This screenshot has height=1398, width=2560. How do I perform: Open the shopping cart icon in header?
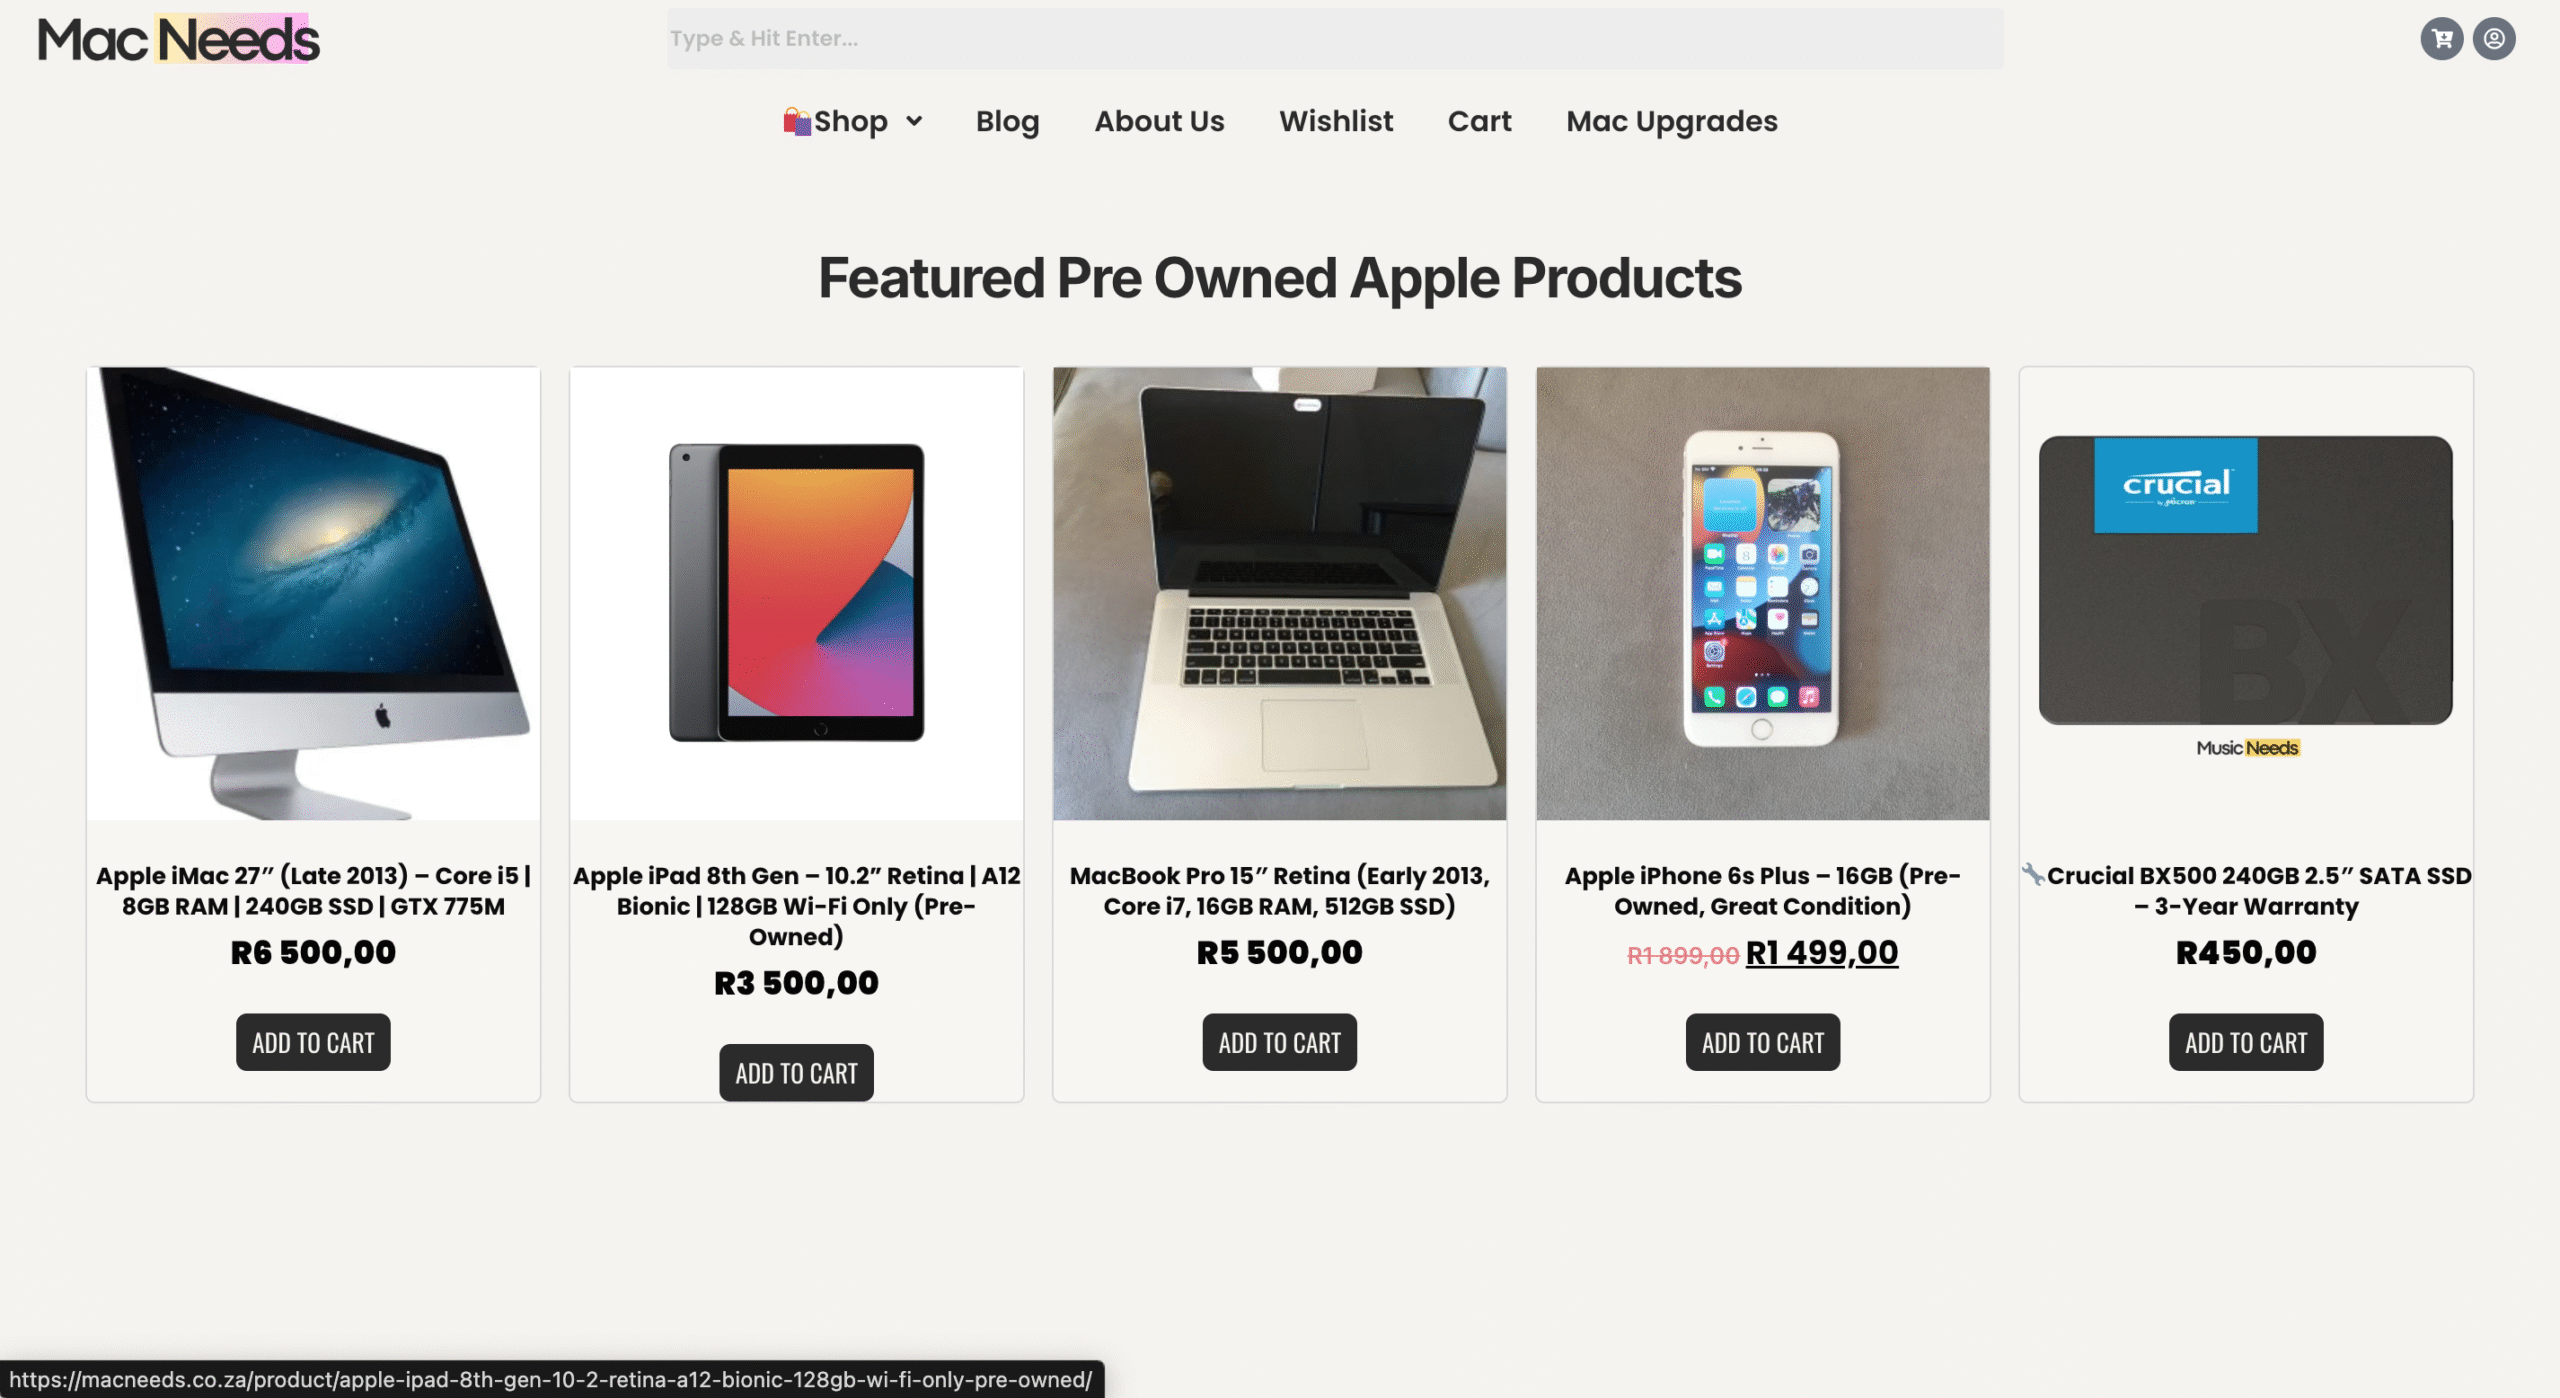(2441, 39)
